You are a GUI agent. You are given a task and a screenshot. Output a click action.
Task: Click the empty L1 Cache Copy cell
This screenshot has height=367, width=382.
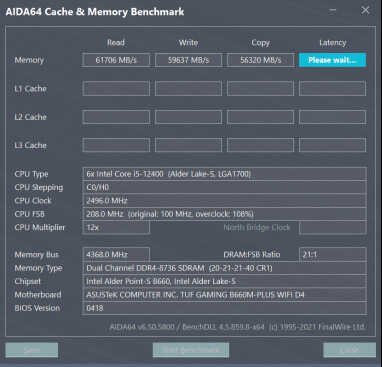[x=261, y=89]
